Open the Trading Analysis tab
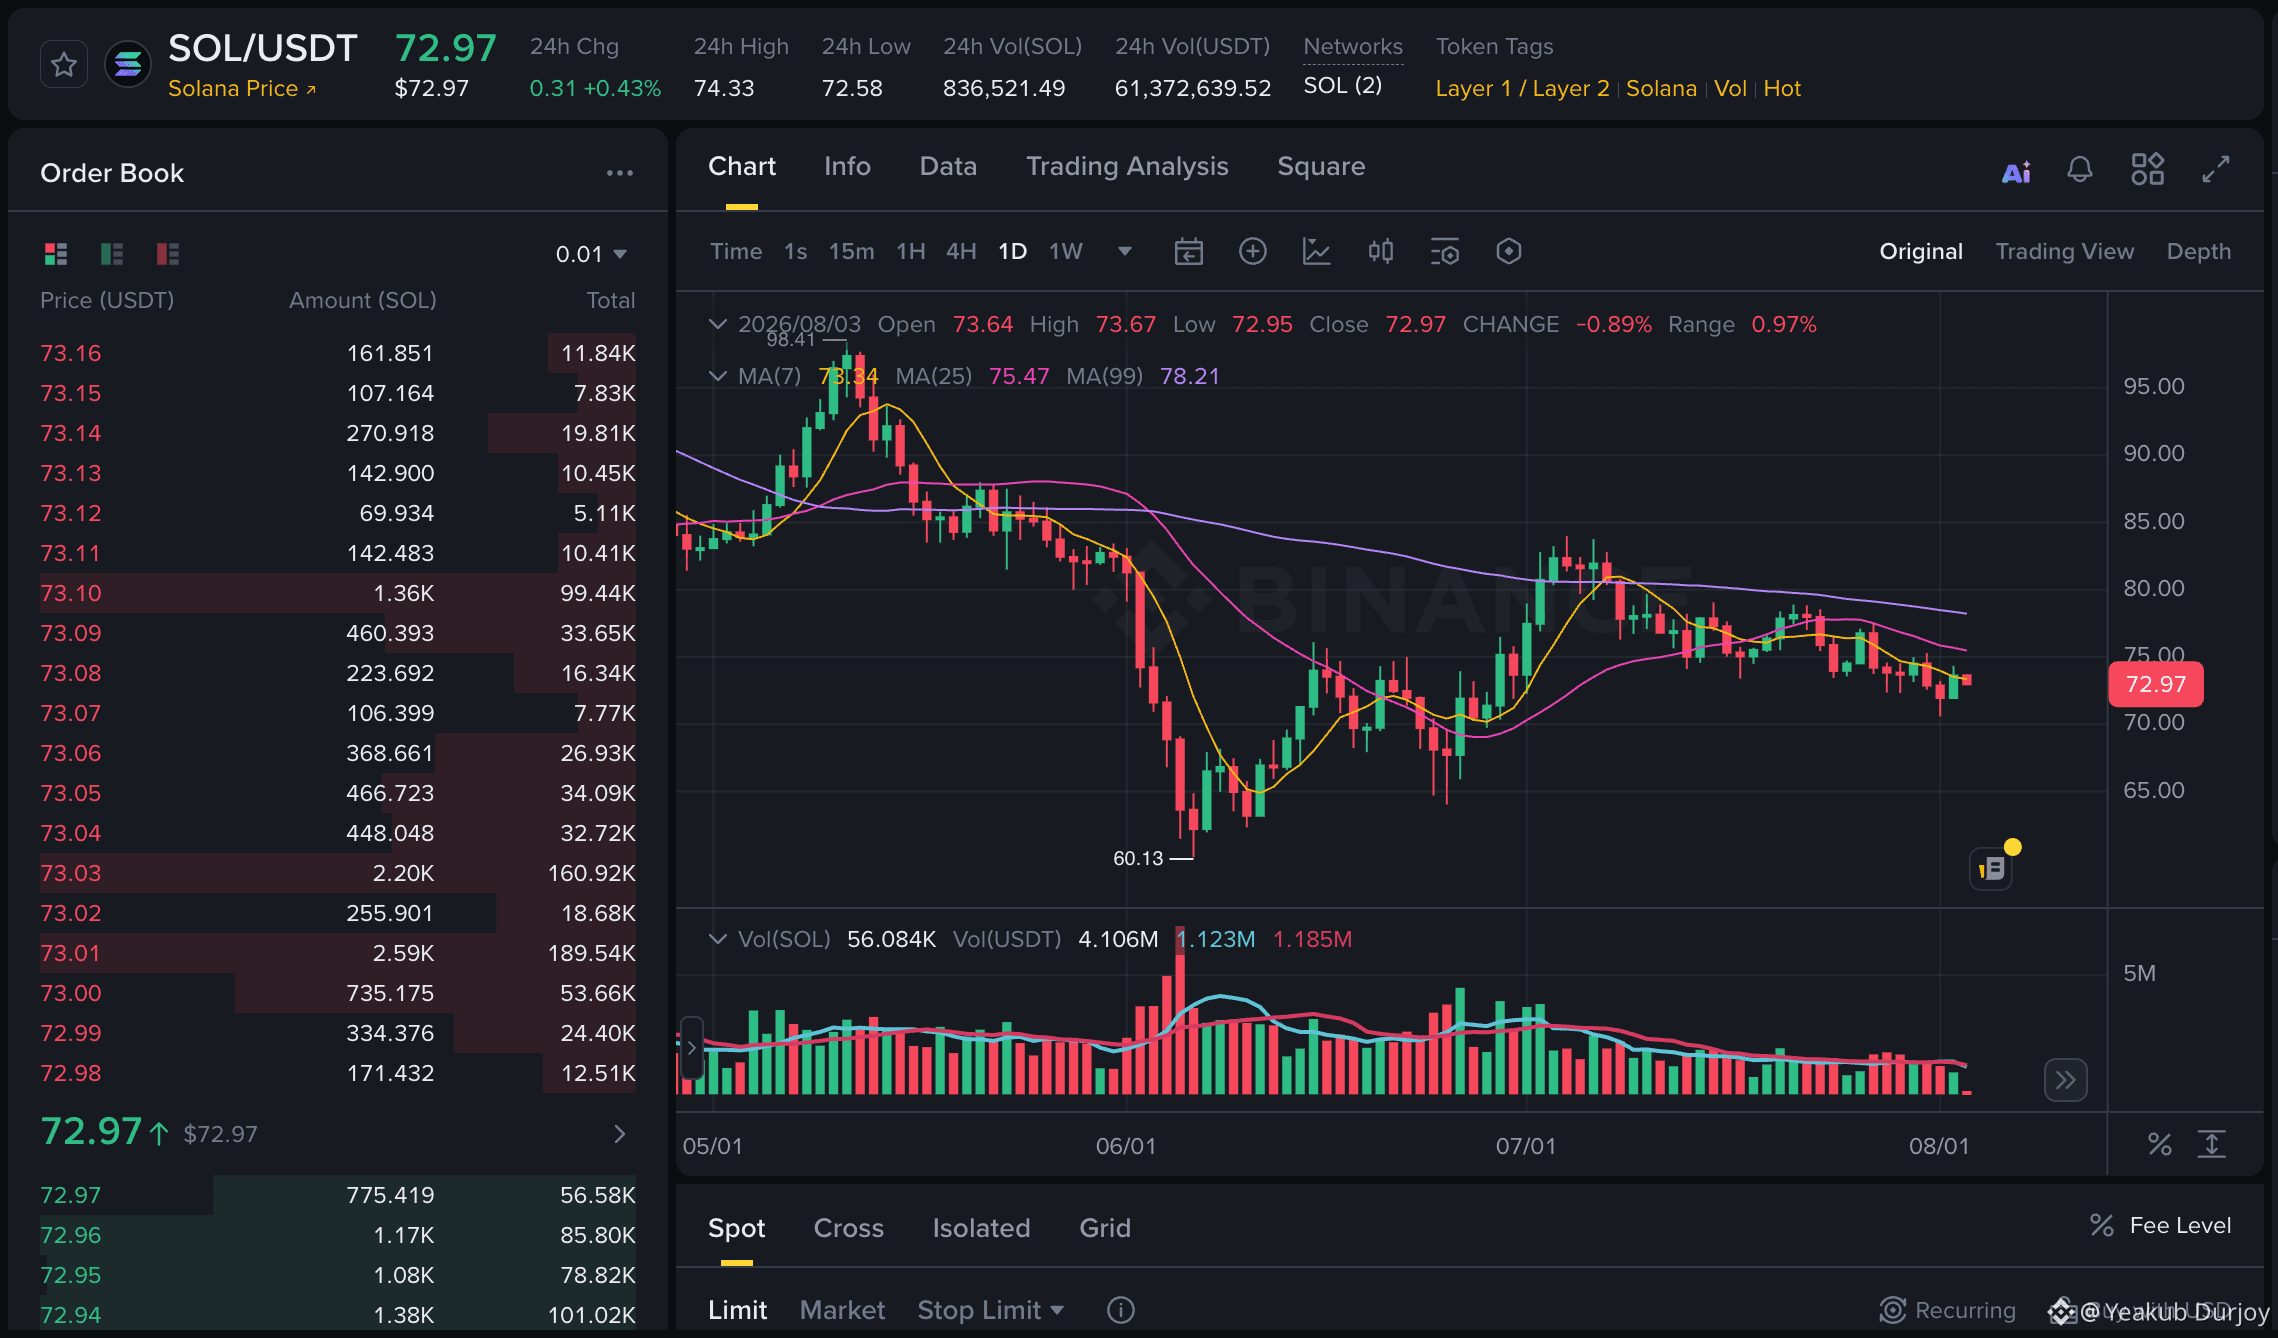Viewport: 2278px width, 1338px height. pos(1127,166)
